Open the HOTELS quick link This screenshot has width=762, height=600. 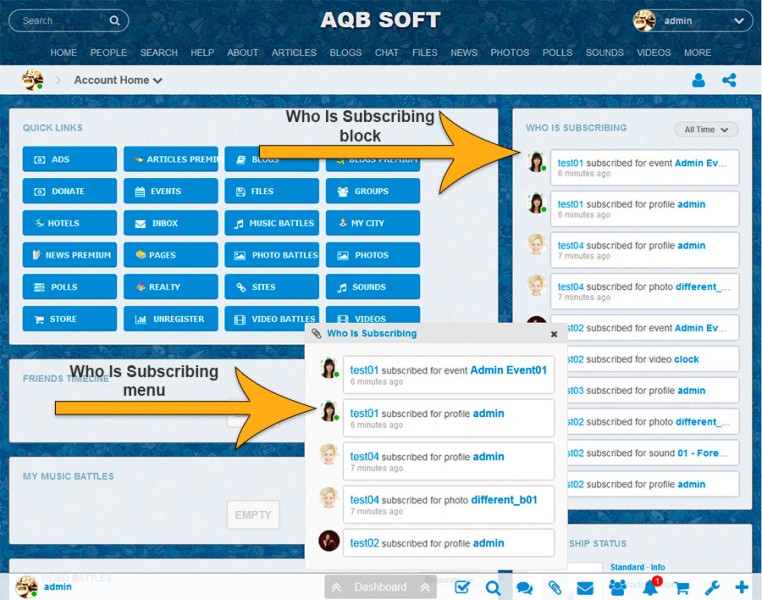point(69,223)
